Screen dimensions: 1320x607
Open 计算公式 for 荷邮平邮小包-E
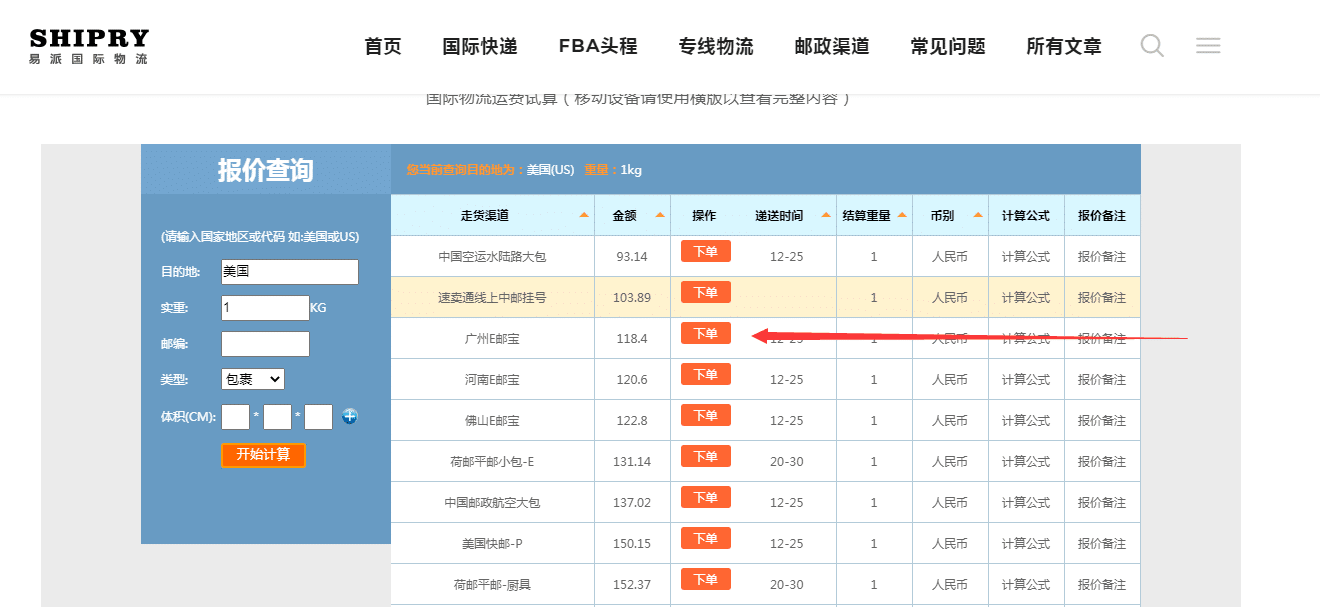tap(1026, 462)
